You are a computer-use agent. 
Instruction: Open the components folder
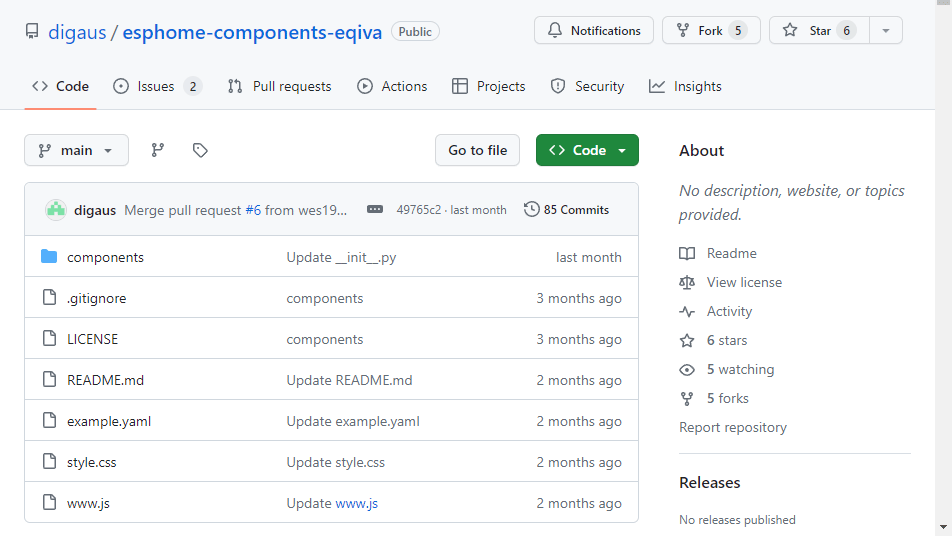105,257
